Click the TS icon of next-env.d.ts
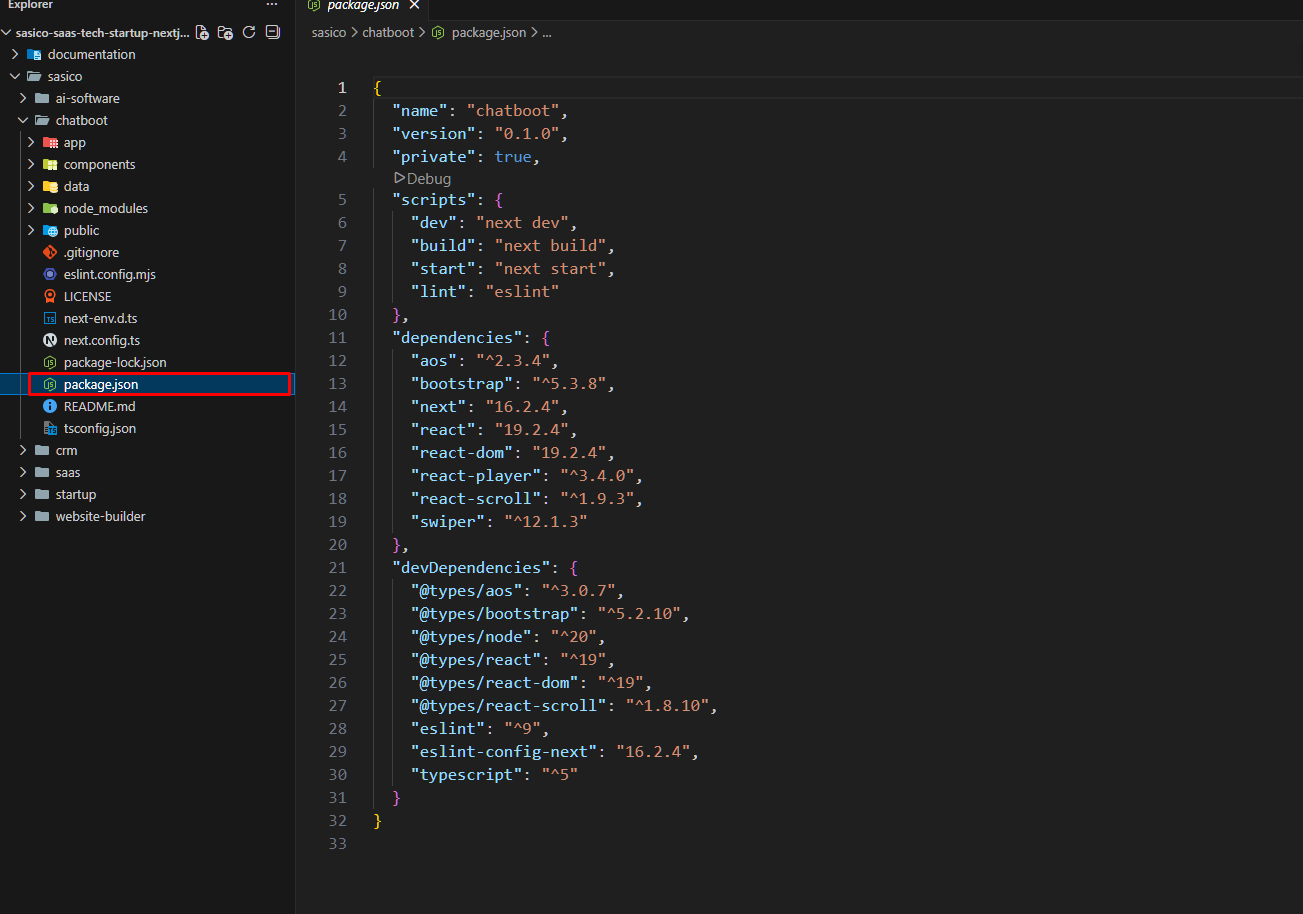Image resolution: width=1303 pixels, height=914 pixels. [x=50, y=318]
